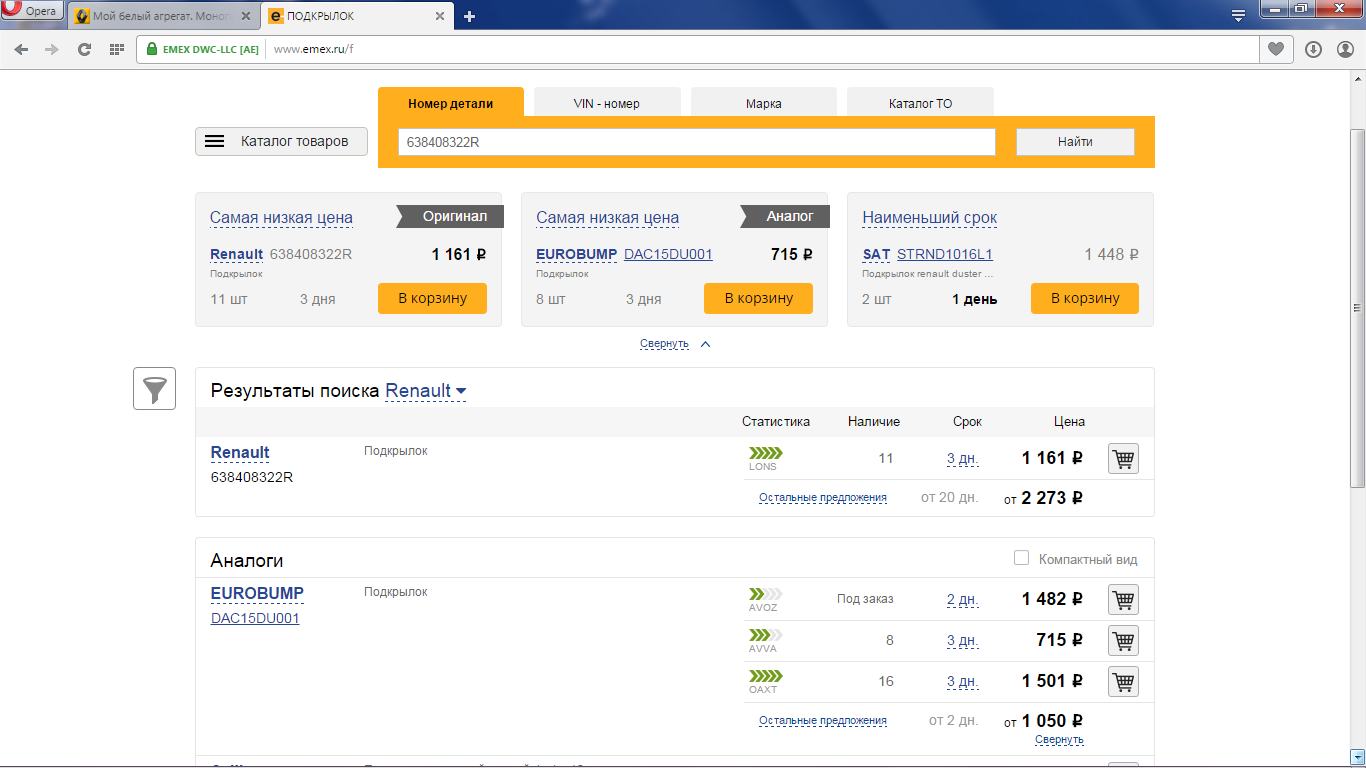Click the AVOZ statistics arrows

766,595
